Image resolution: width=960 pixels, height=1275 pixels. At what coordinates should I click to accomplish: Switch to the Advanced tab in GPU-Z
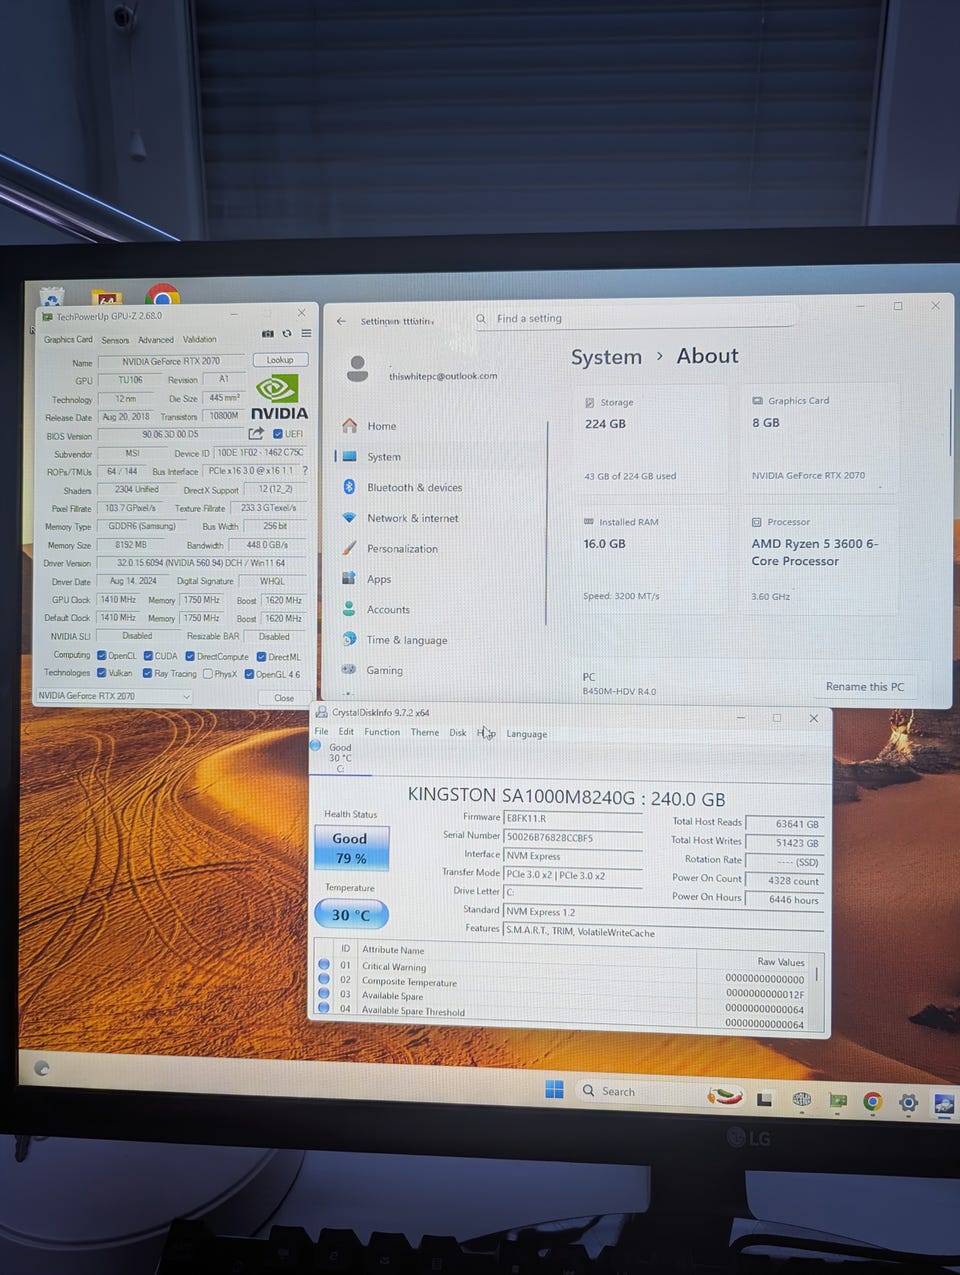(156, 340)
